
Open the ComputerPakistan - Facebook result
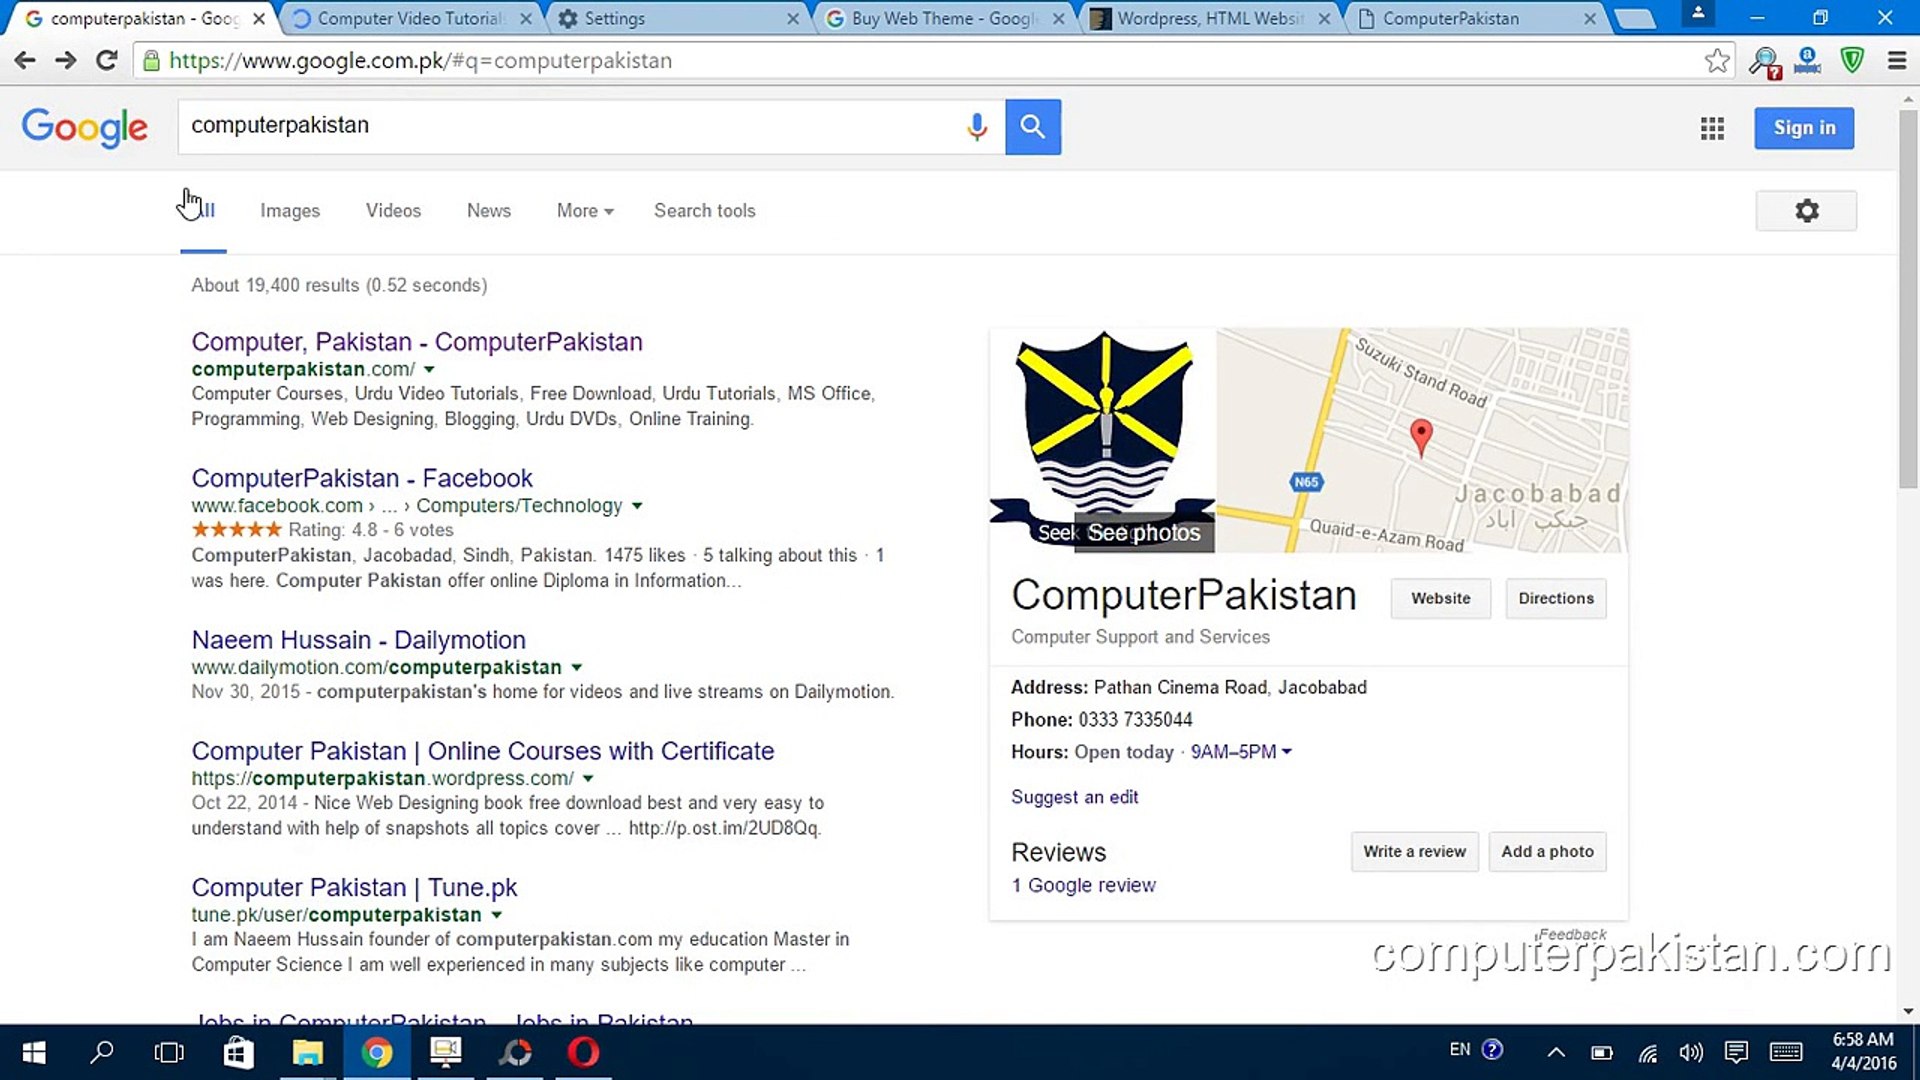[x=362, y=479]
